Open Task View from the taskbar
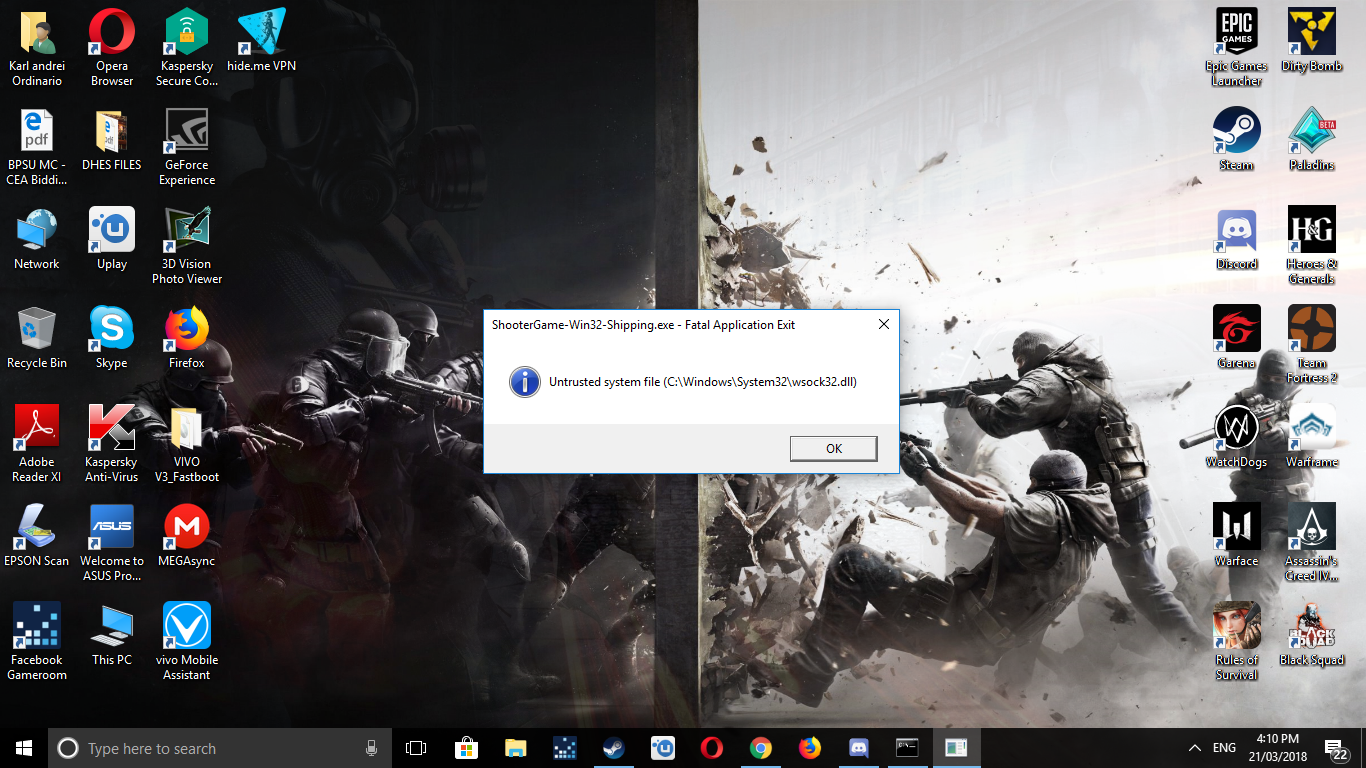Image resolution: width=1366 pixels, height=768 pixels. pyautogui.click(x=416, y=748)
